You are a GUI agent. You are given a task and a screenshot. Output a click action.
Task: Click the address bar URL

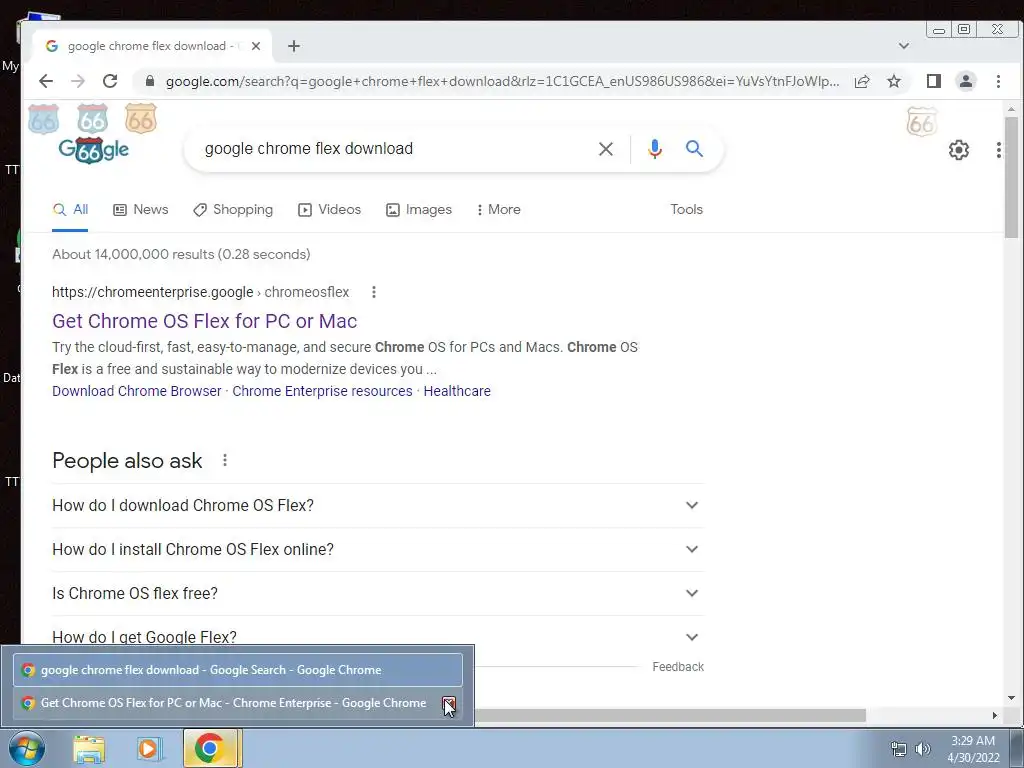[502, 81]
